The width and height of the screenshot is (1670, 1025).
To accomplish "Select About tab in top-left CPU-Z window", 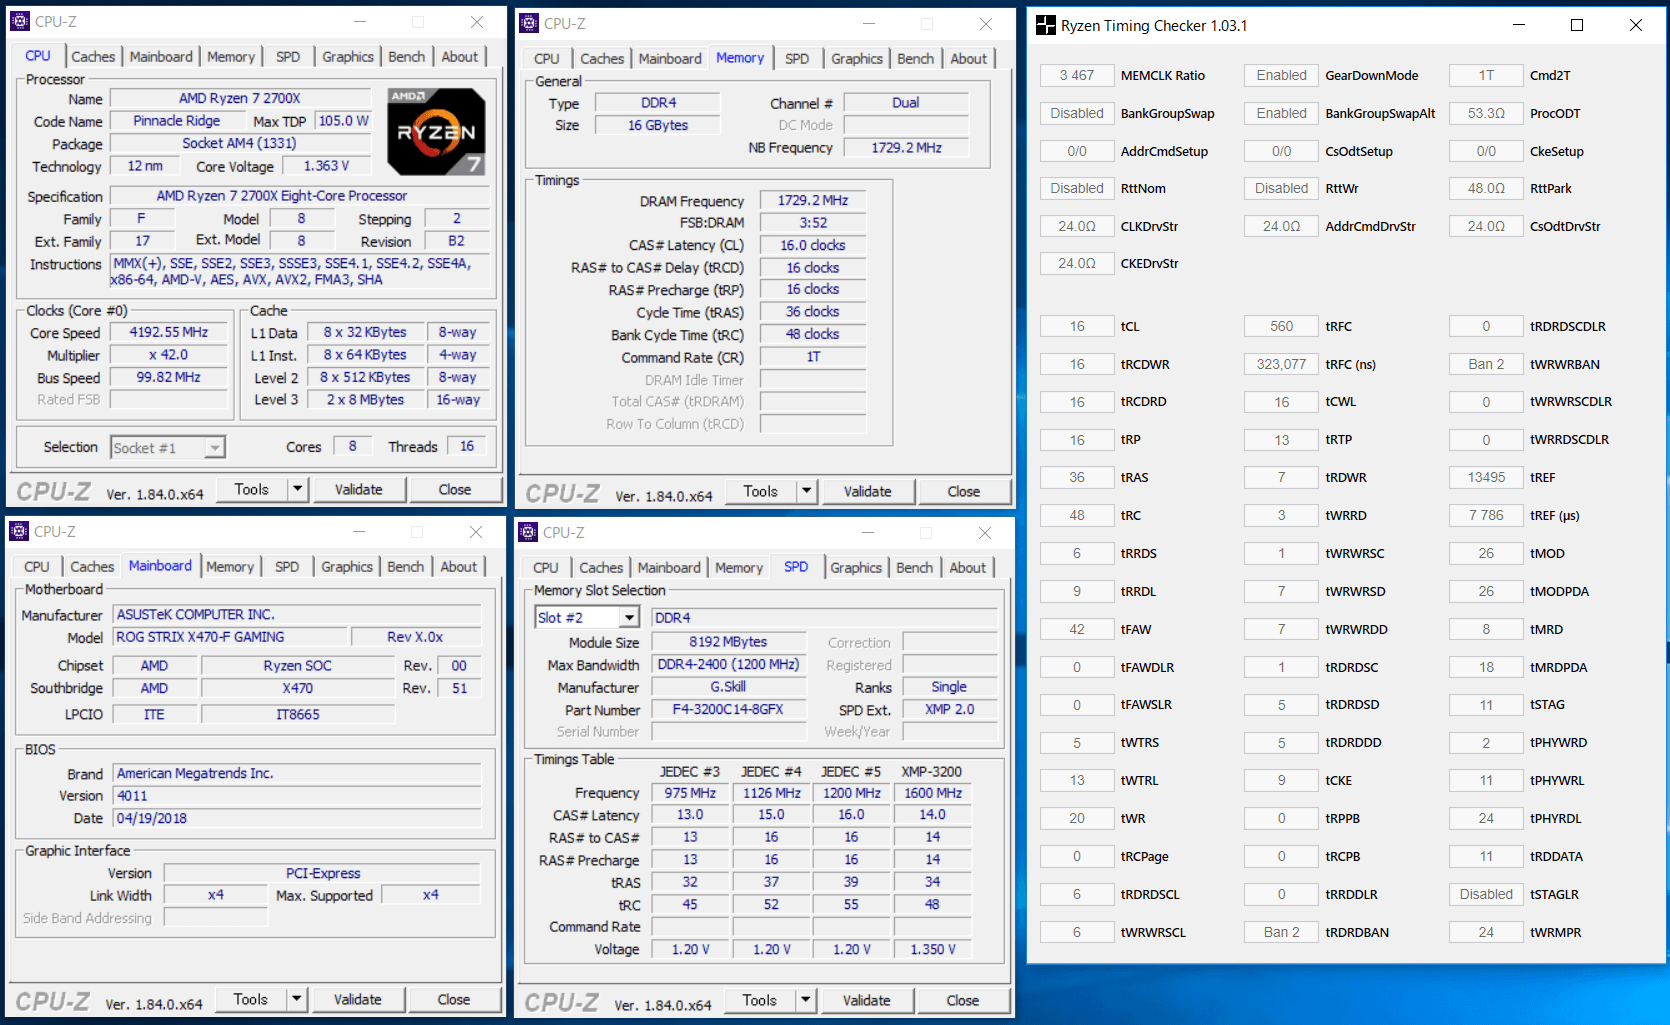I will [460, 57].
